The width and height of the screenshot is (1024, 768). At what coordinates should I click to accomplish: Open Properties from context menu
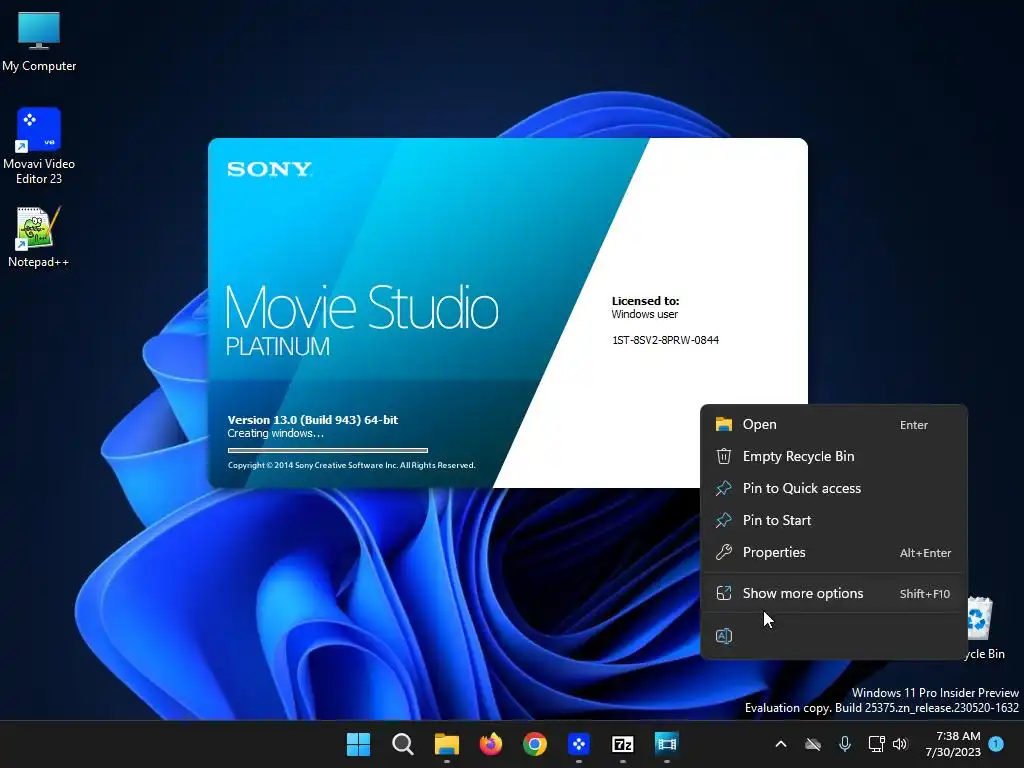[833, 552]
